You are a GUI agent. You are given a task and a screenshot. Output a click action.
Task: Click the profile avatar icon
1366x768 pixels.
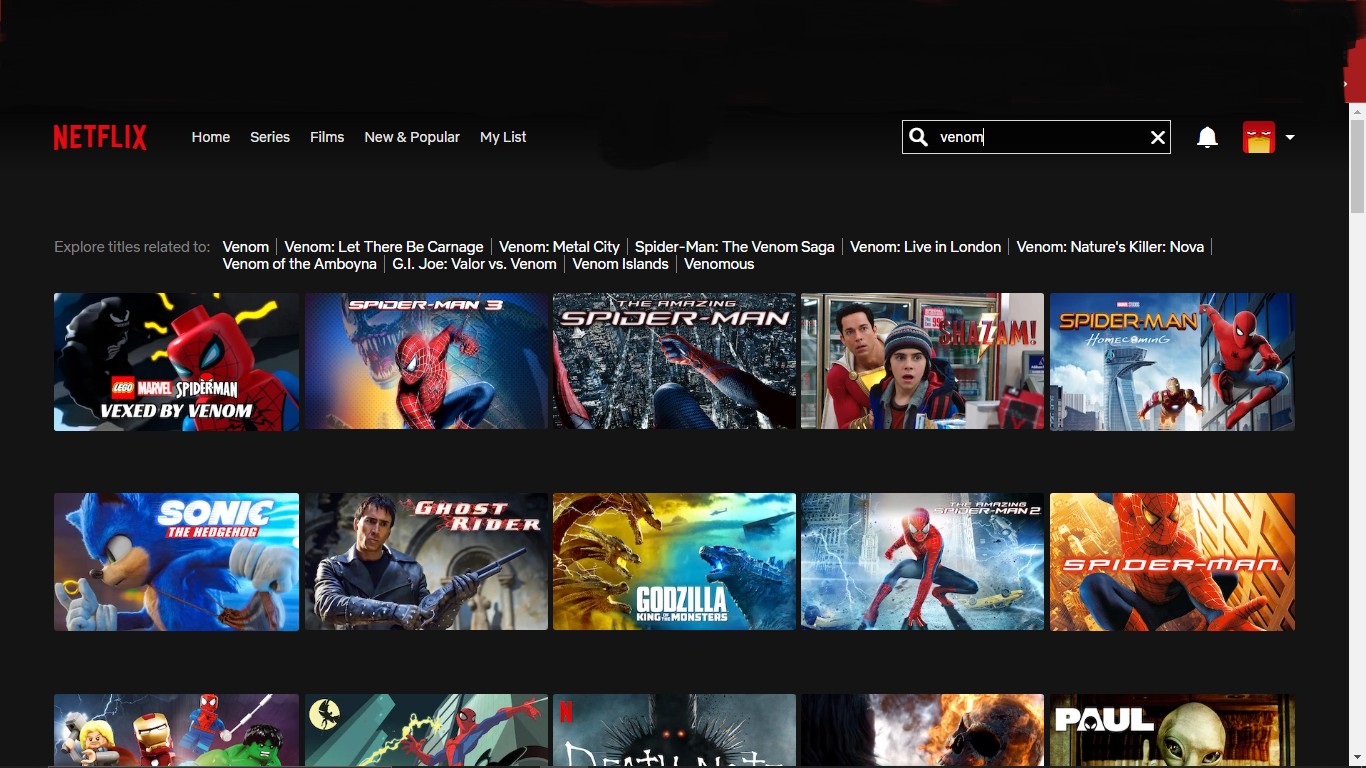coord(1257,137)
